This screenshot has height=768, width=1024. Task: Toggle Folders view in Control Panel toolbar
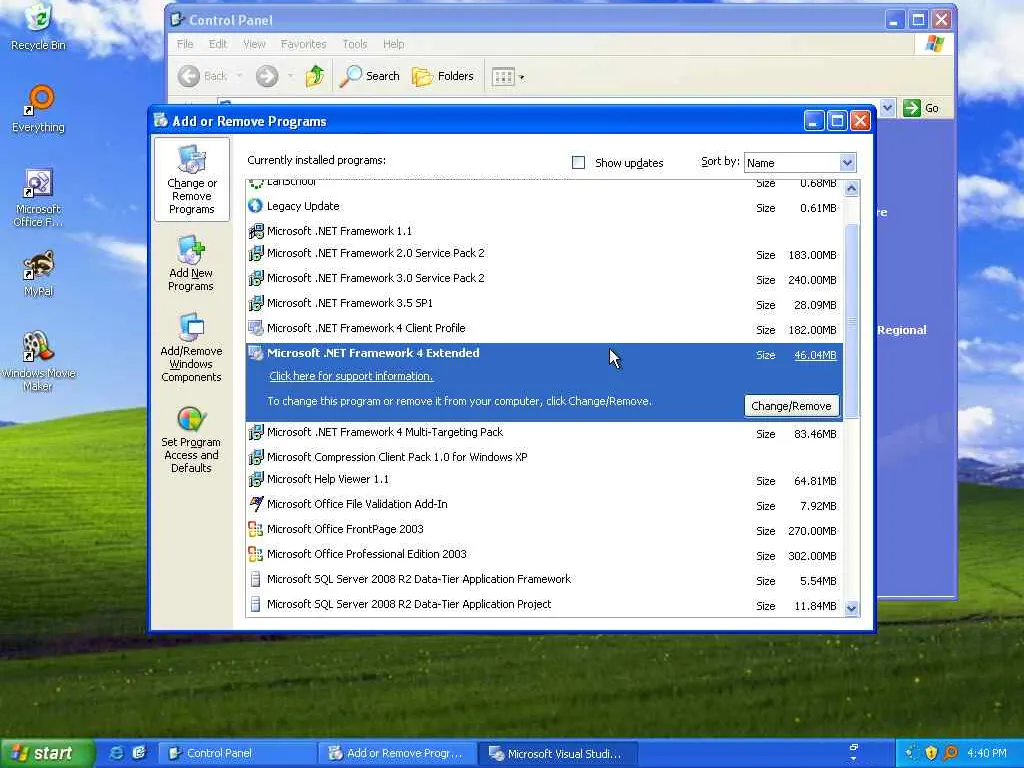click(x=443, y=76)
